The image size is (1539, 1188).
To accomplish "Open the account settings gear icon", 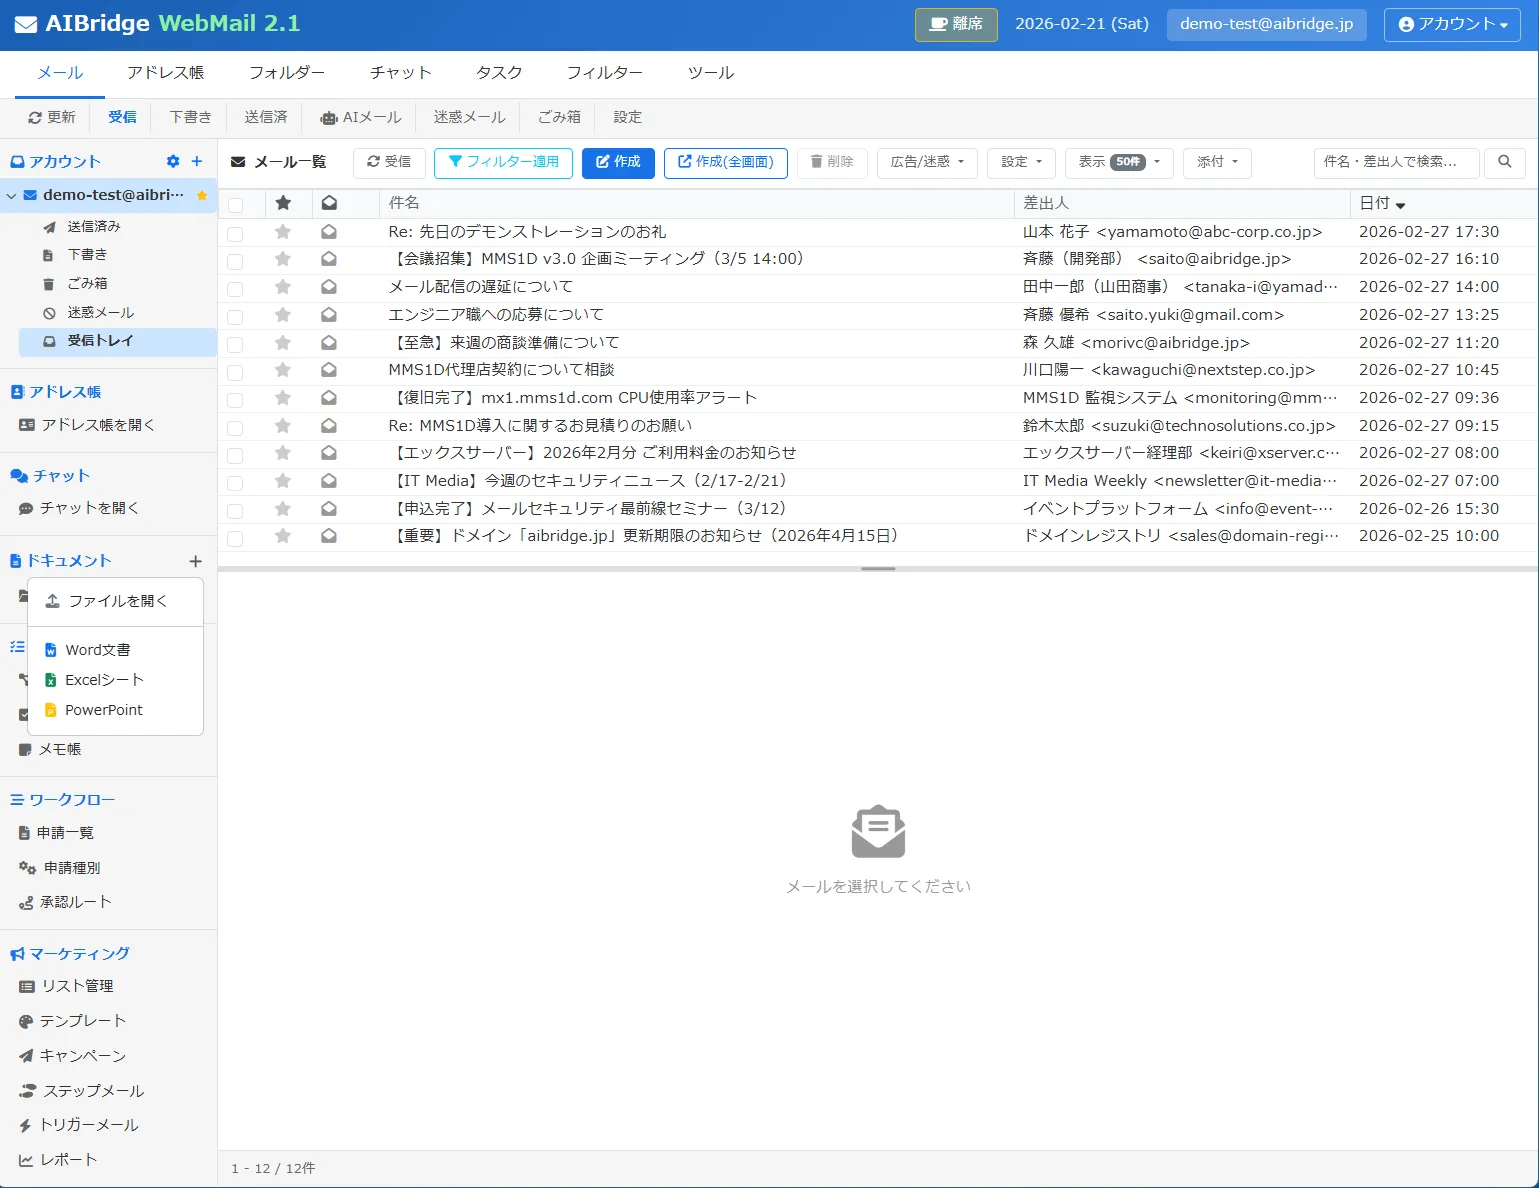I will tap(172, 161).
